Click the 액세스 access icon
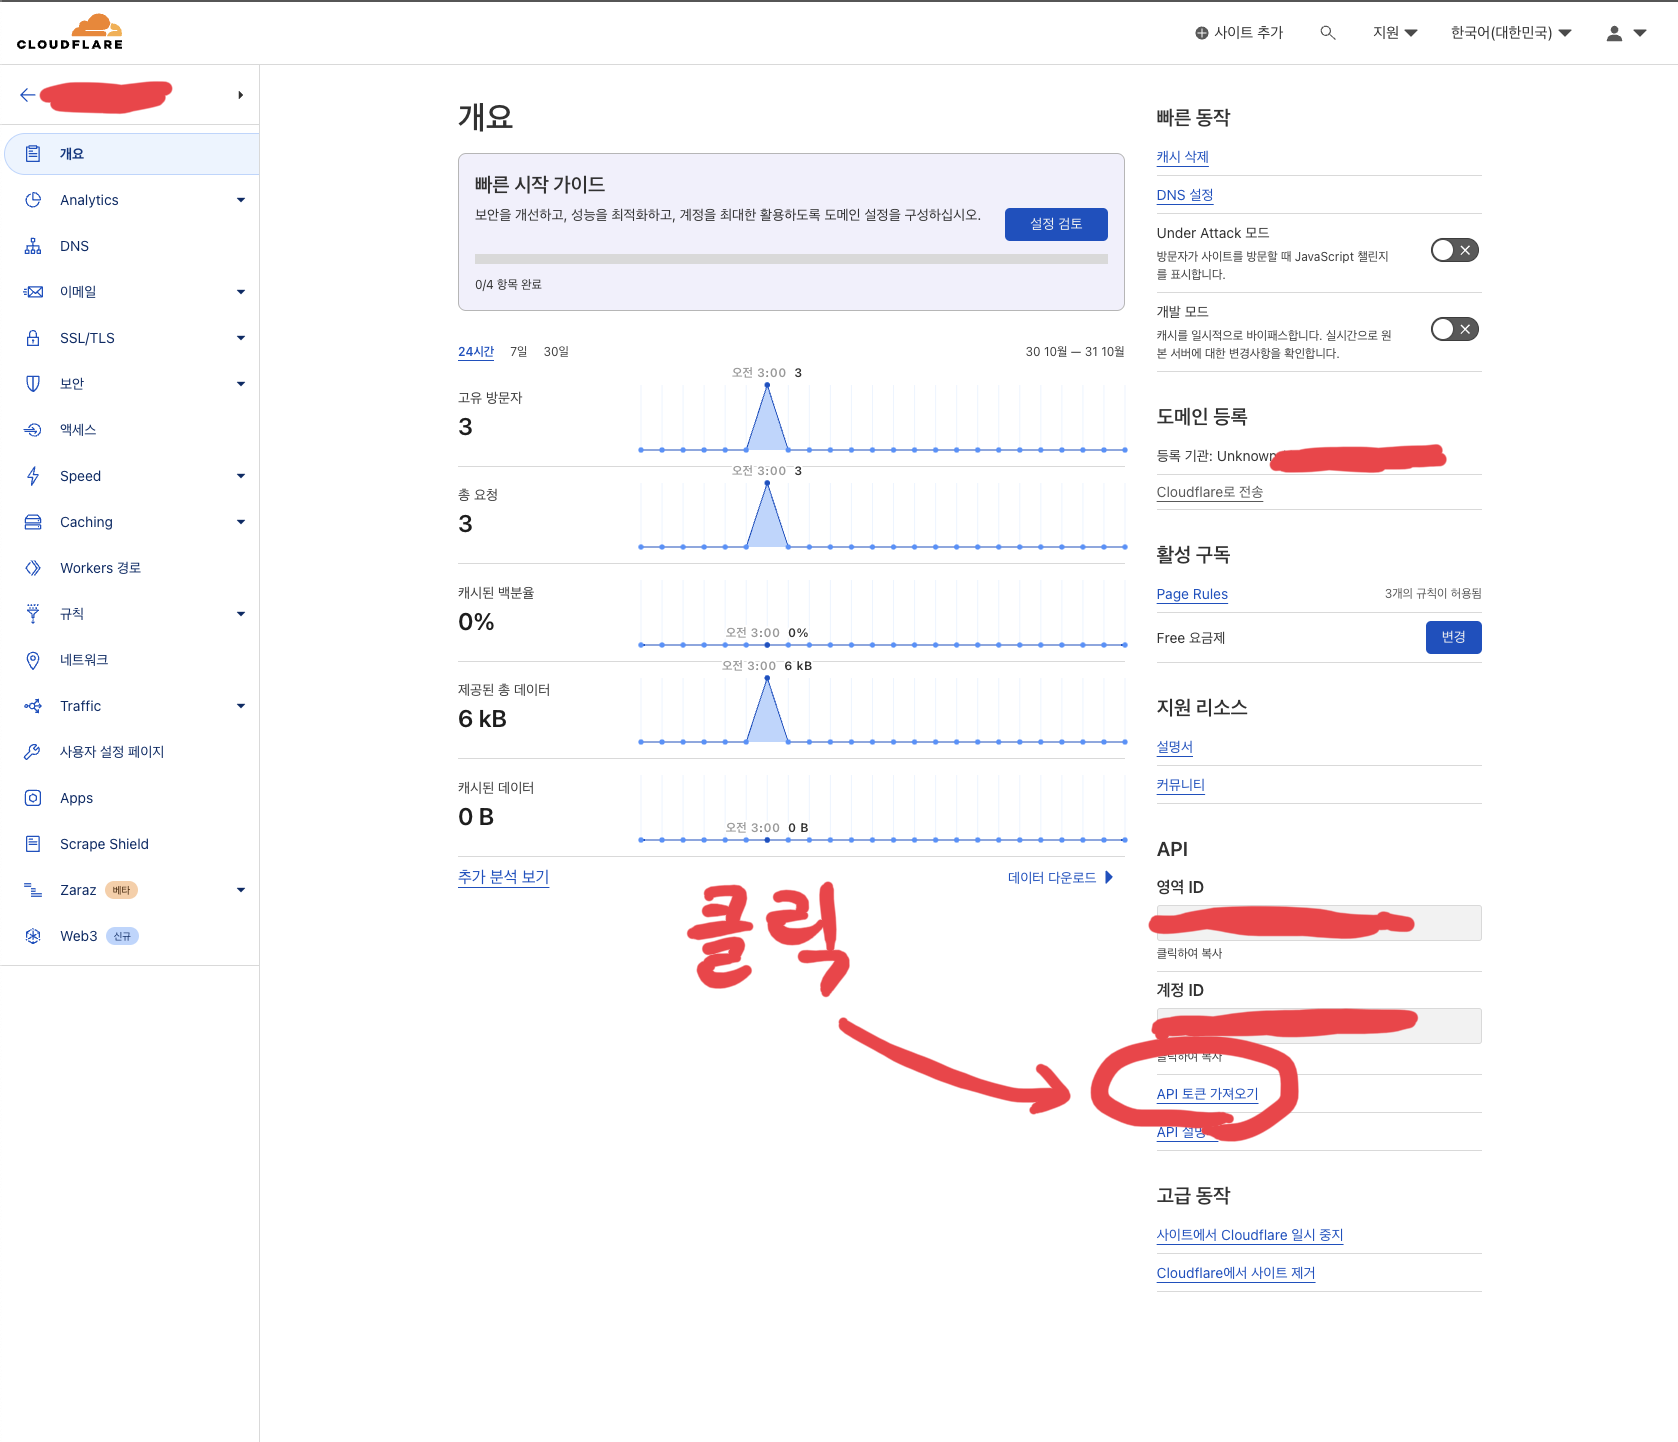This screenshot has height=1442, width=1678. pos(33,430)
